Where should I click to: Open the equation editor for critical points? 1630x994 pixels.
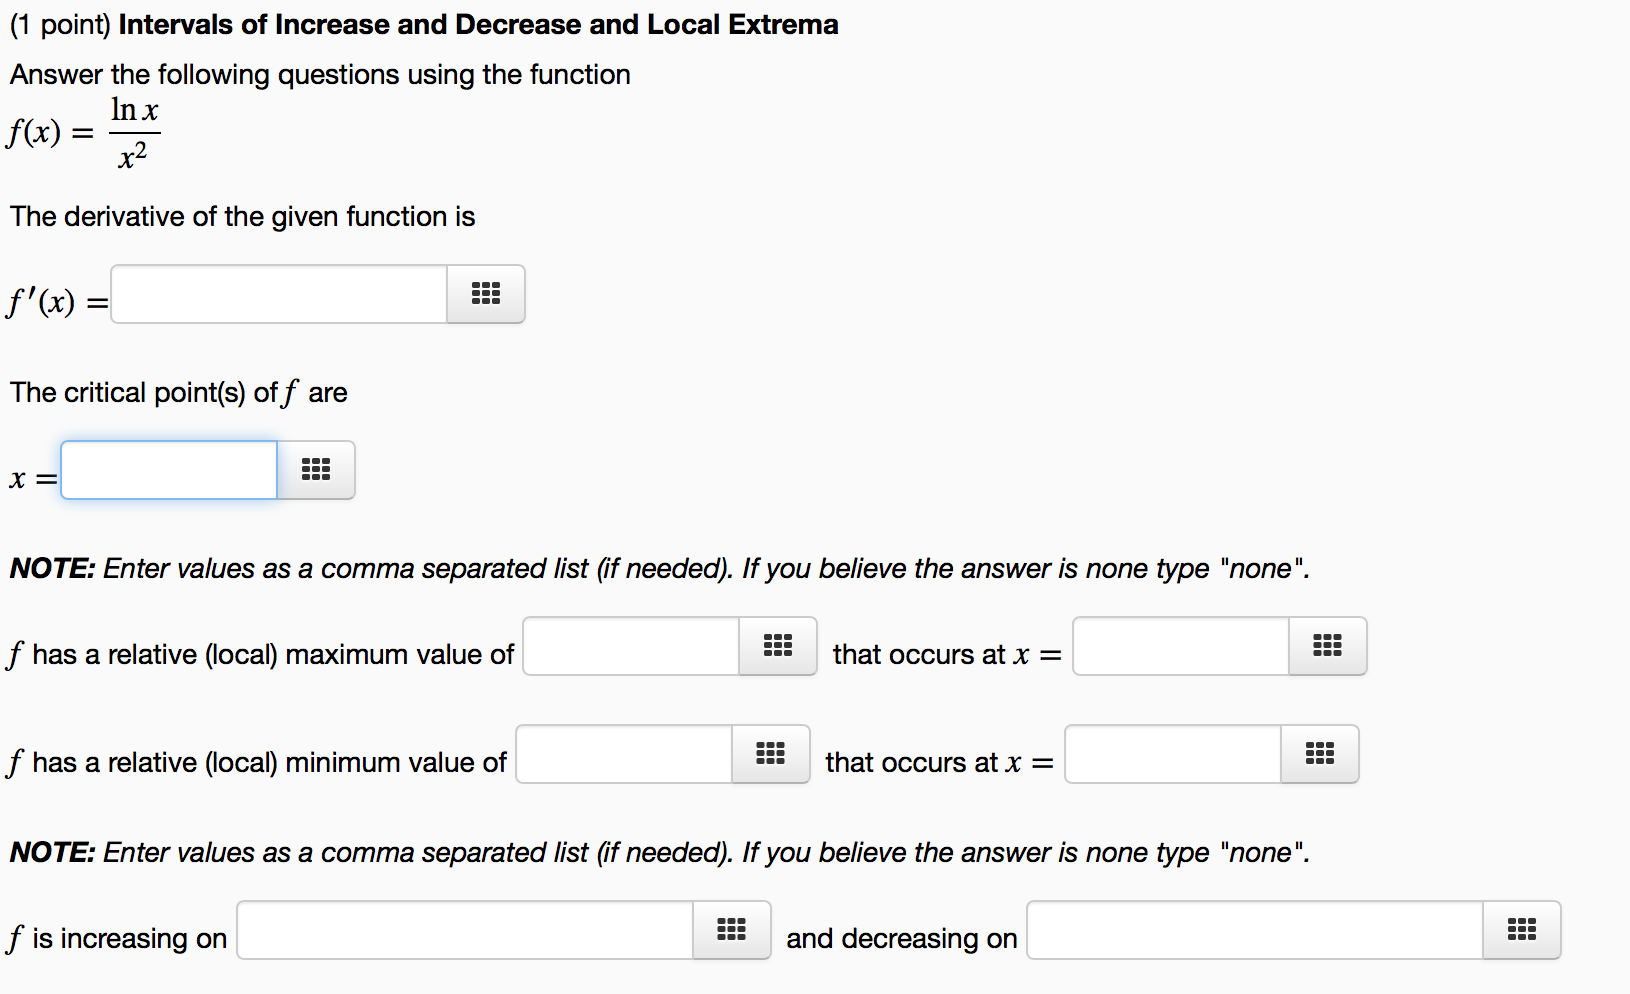click(x=316, y=470)
